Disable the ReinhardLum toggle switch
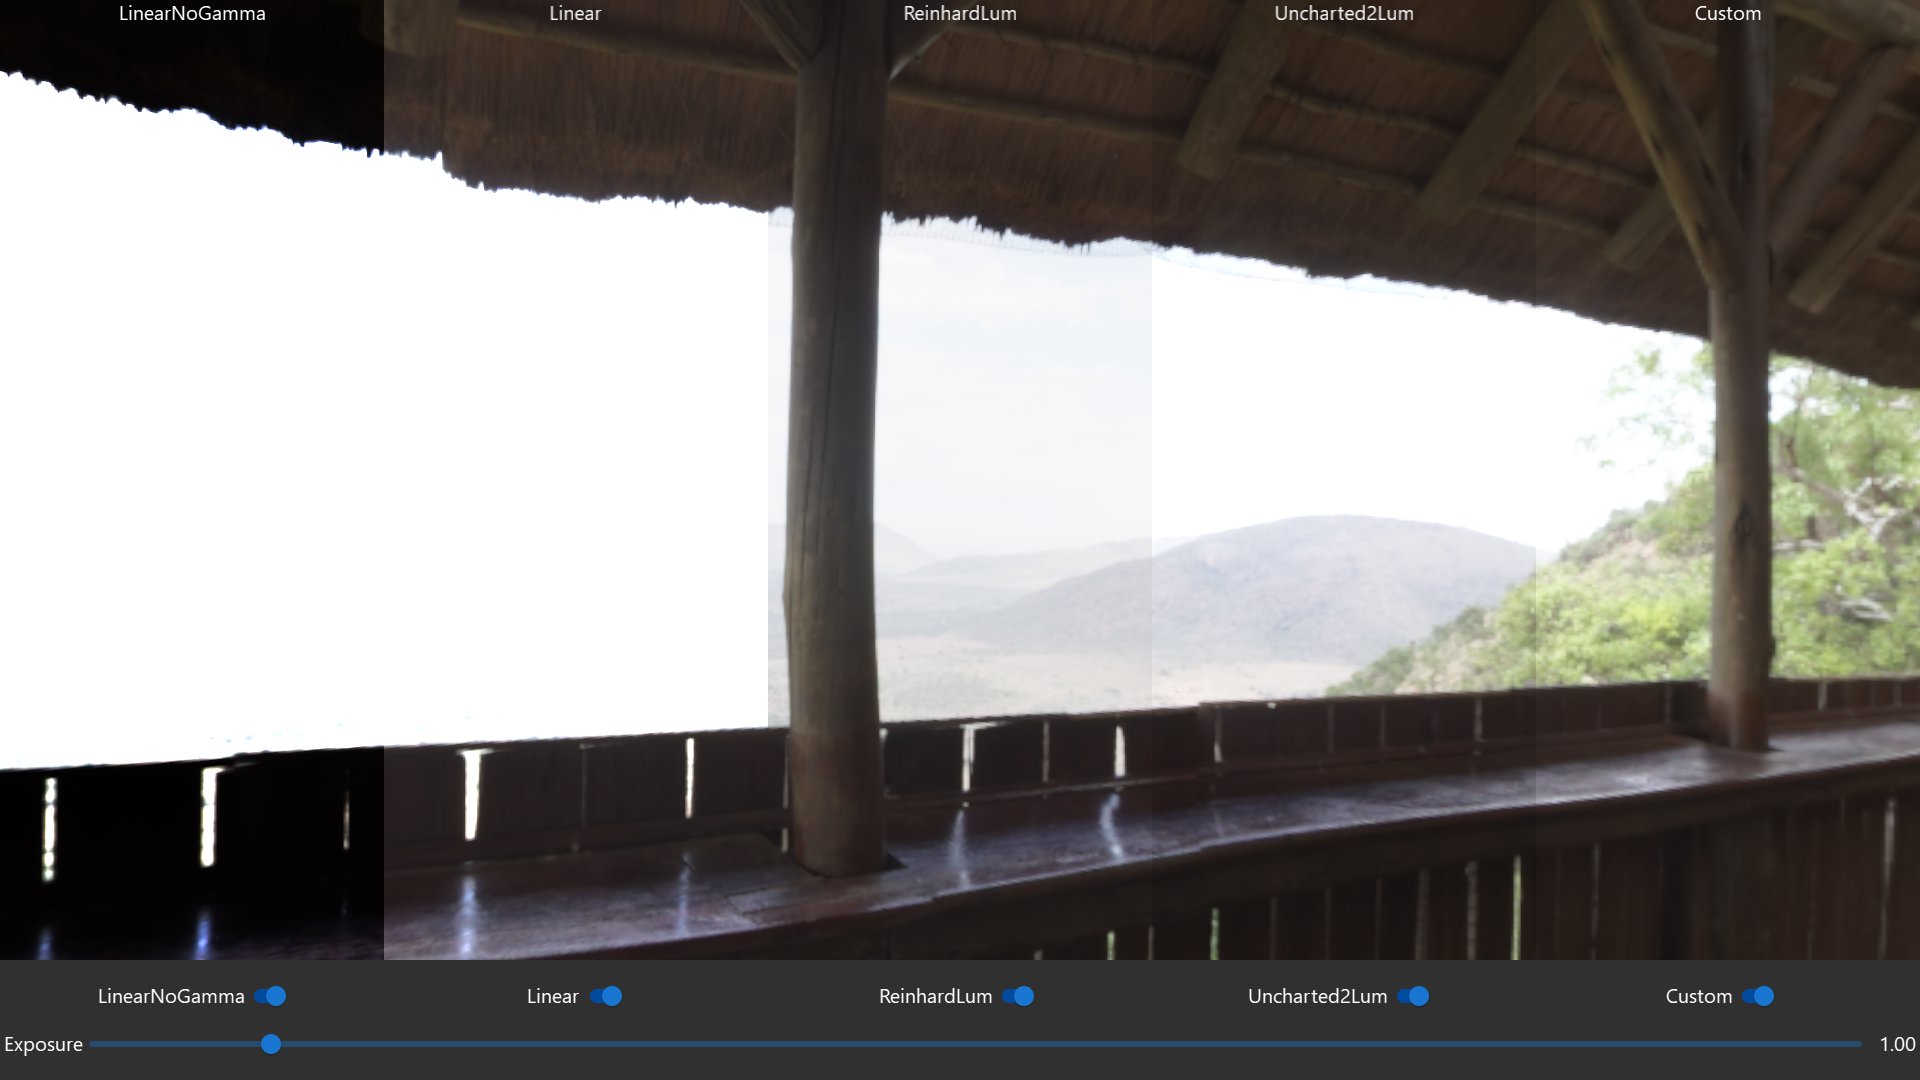Screen dimensions: 1920x1080 1018,996
